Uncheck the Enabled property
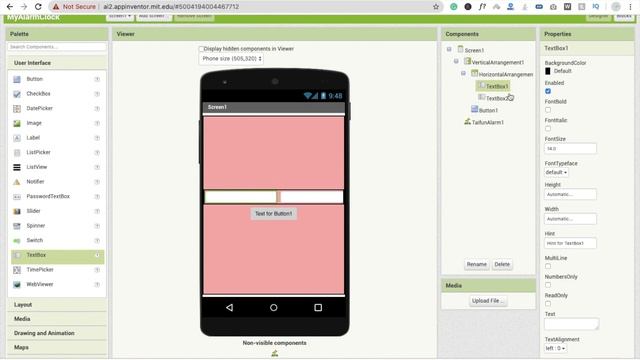 point(548,91)
